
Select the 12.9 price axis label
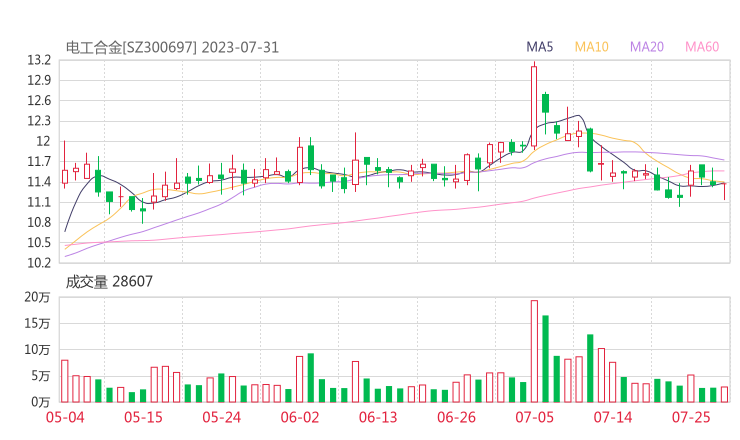39,81
